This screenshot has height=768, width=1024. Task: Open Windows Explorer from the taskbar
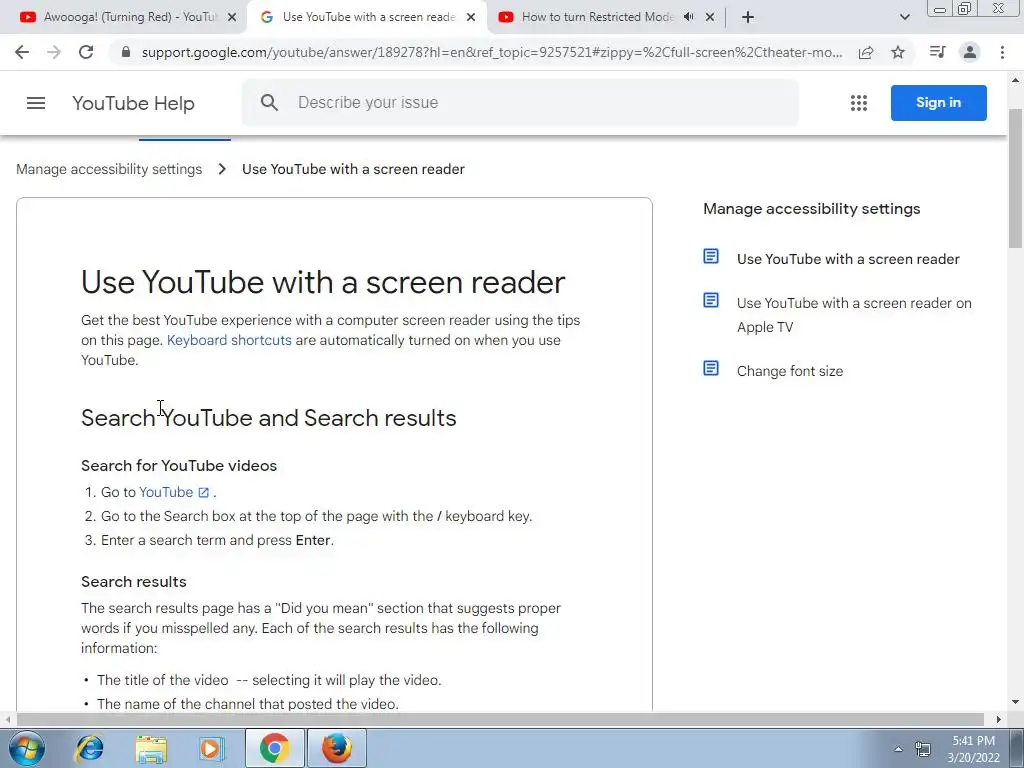[152, 748]
